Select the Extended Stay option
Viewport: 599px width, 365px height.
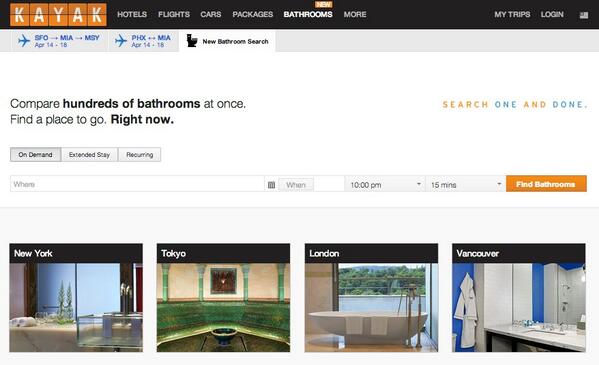pyautogui.click(x=89, y=155)
